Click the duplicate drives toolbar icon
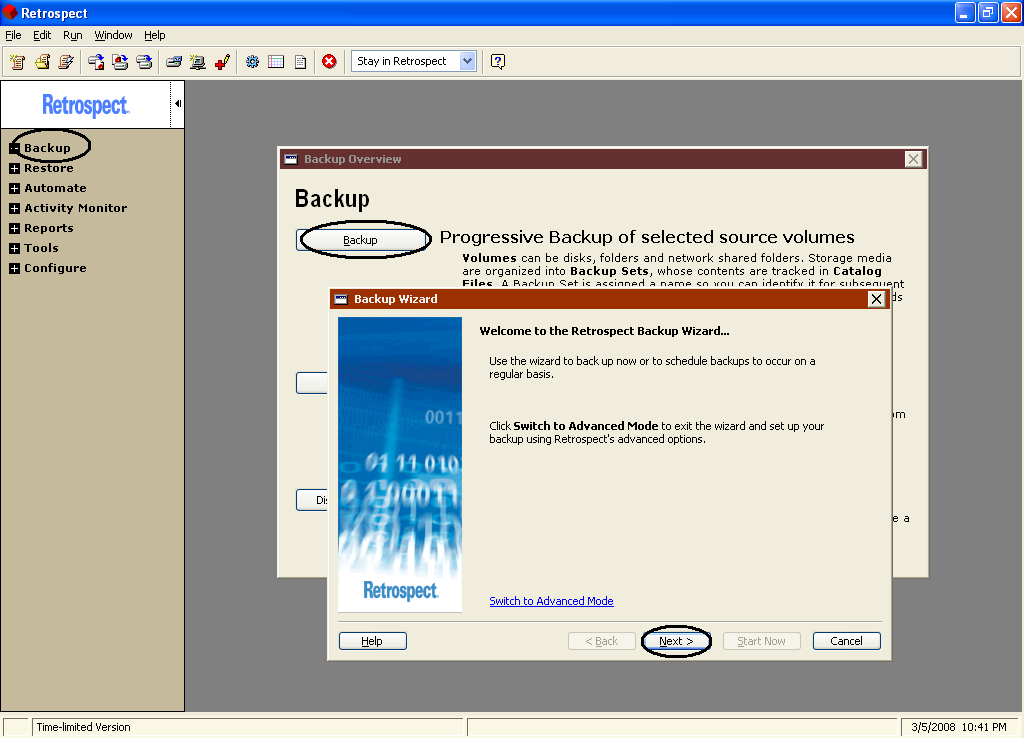Viewport: 1024px width, 738px height. (144, 61)
